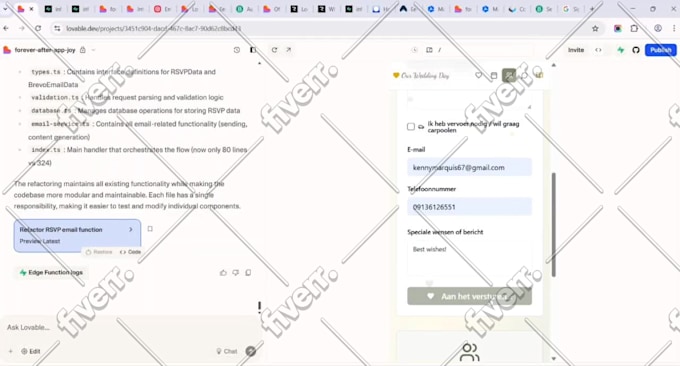The height and width of the screenshot is (366, 680).
Task: Click the Our Wedding Day logo
Action: point(421,75)
